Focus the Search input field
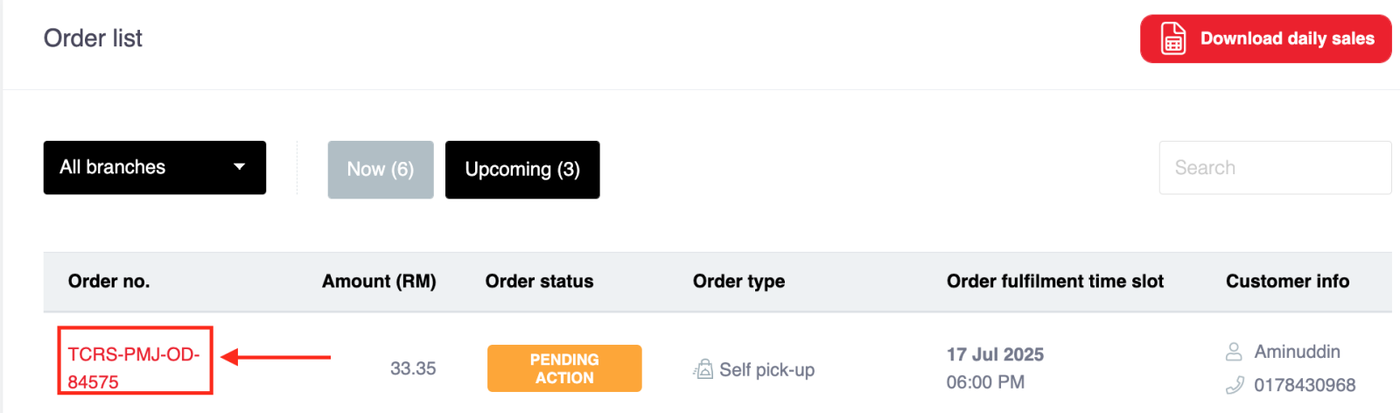1400x413 pixels. pyautogui.click(x=1274, y=168)
